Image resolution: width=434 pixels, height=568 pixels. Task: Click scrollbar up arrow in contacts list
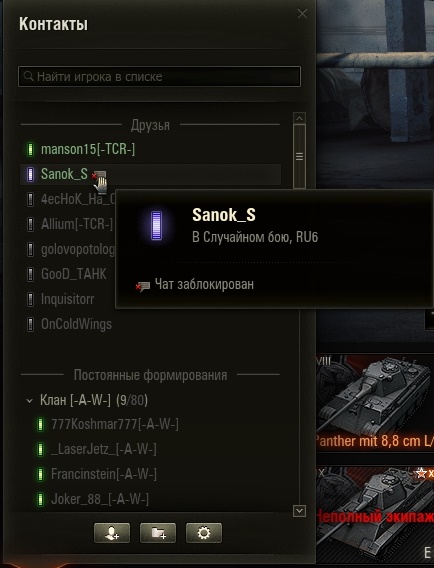[x=299, y=118]
